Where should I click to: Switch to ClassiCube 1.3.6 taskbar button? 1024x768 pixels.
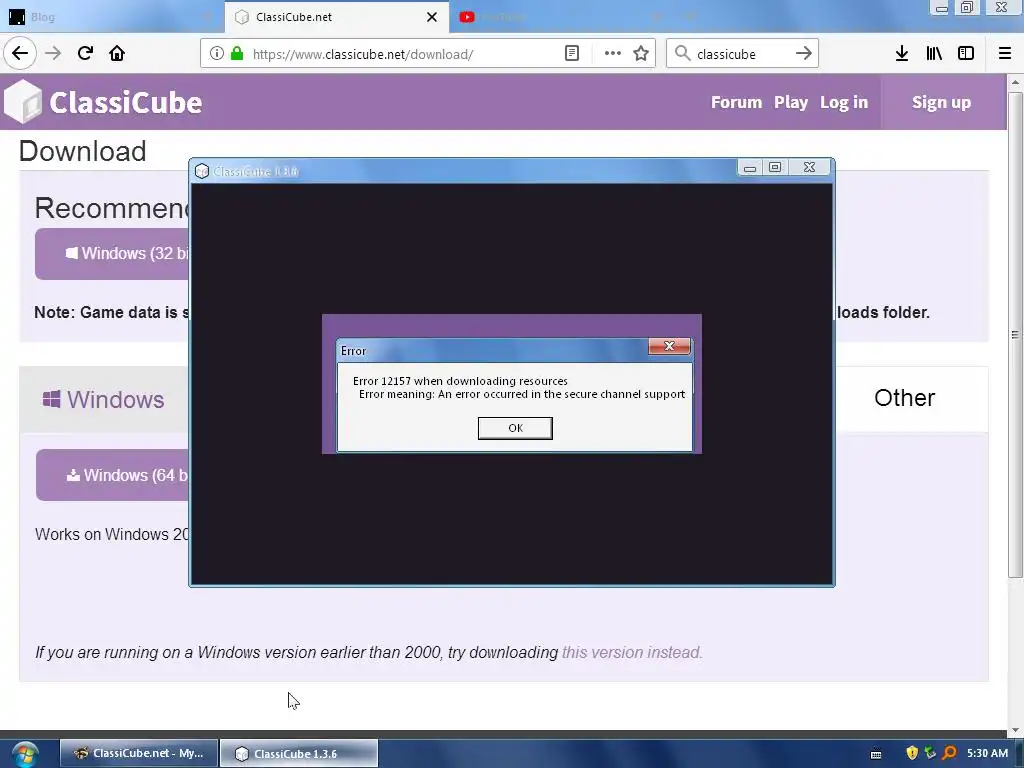pyautogui.click(x=299, y=754)
